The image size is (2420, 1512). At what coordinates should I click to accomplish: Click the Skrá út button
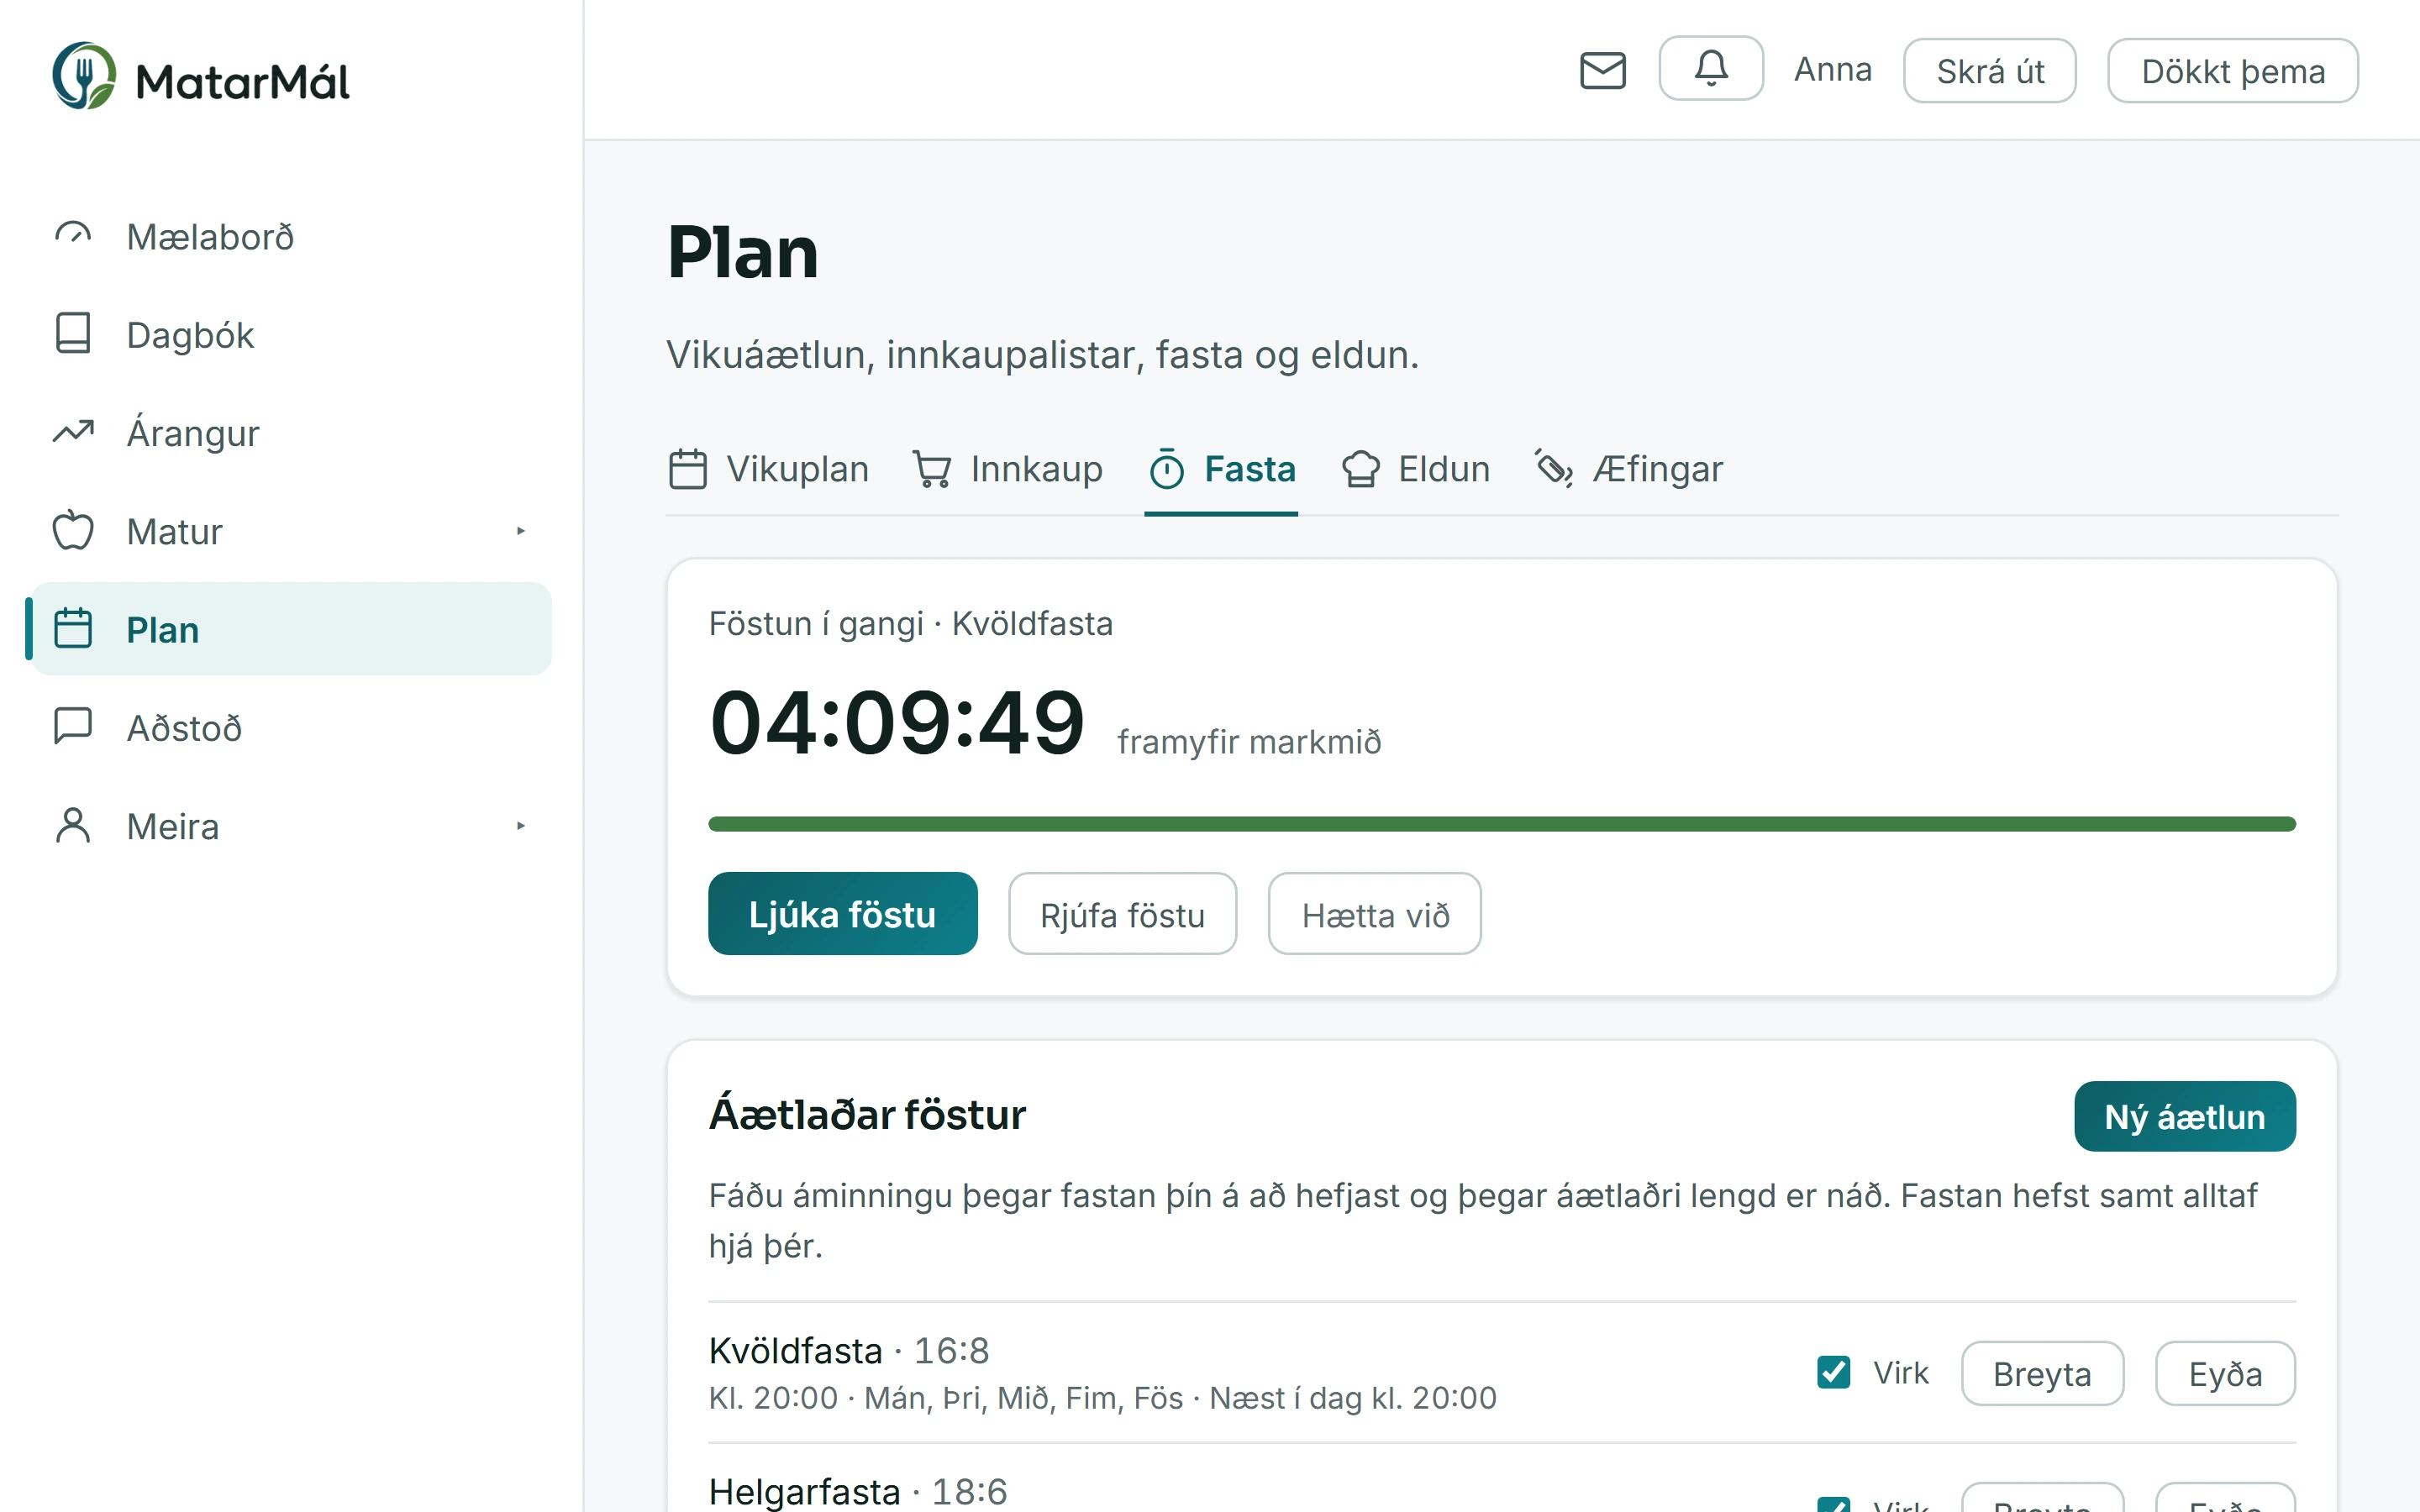point(1990,71)
